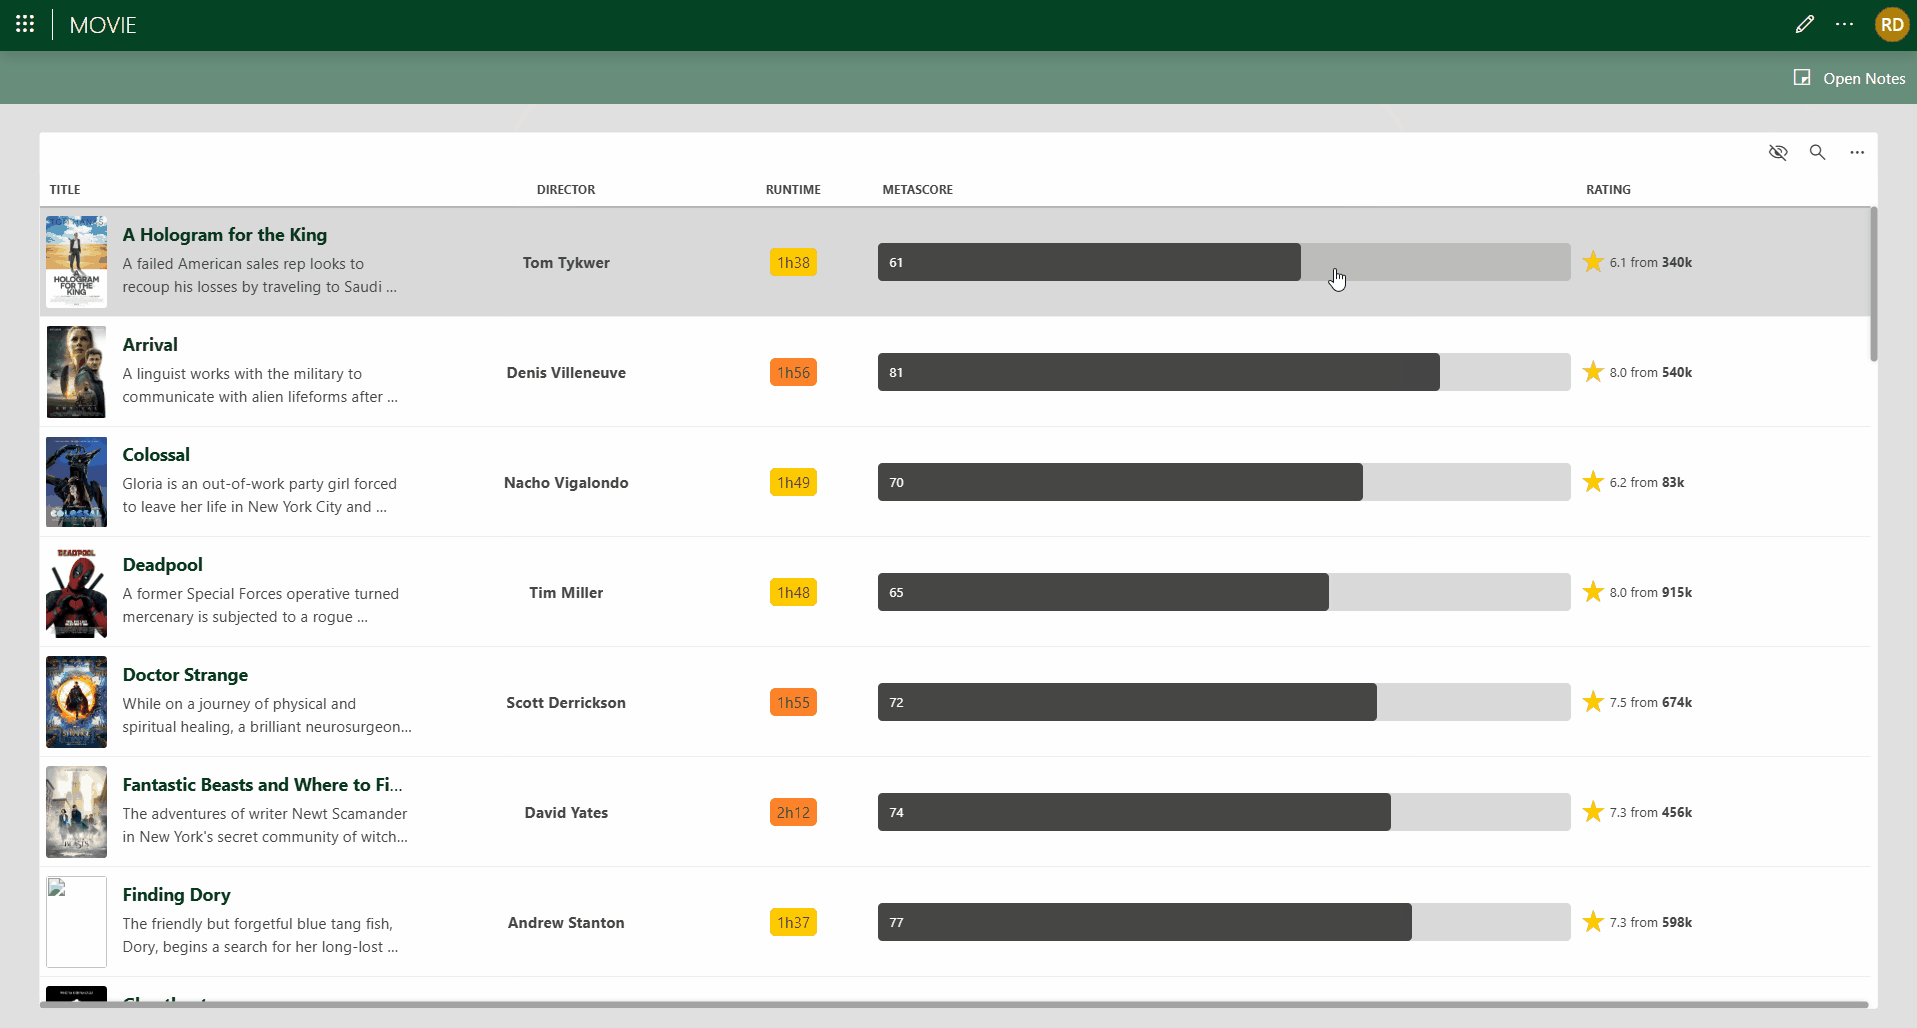Click the metascore bar showing 74

(x=1224, y=812)
